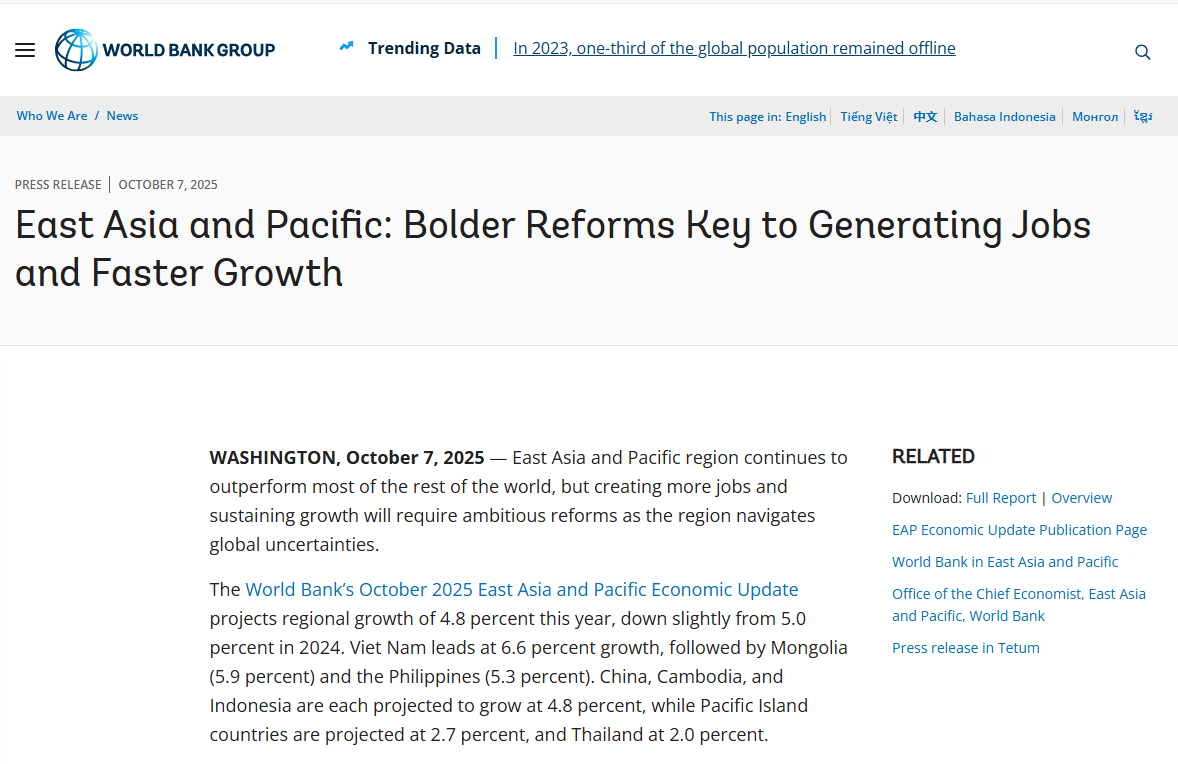This screenshot has width=1178, height=764.
Task: Open the Press release in Tetum
Action: click(x=965, y=648)
